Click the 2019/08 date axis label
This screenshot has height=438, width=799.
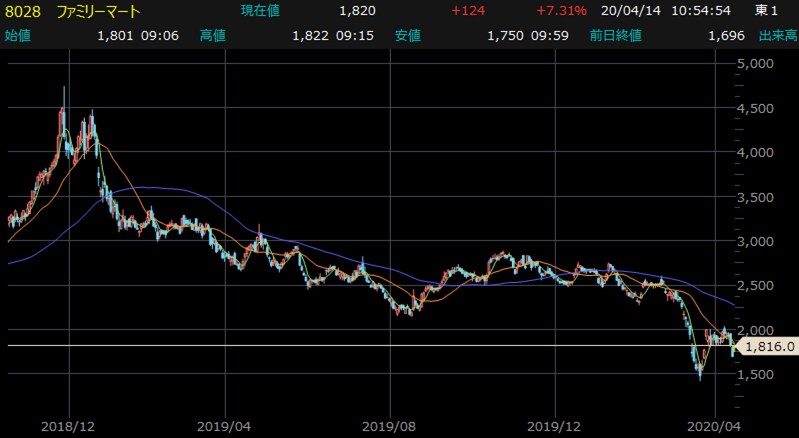tap(389, 426)
